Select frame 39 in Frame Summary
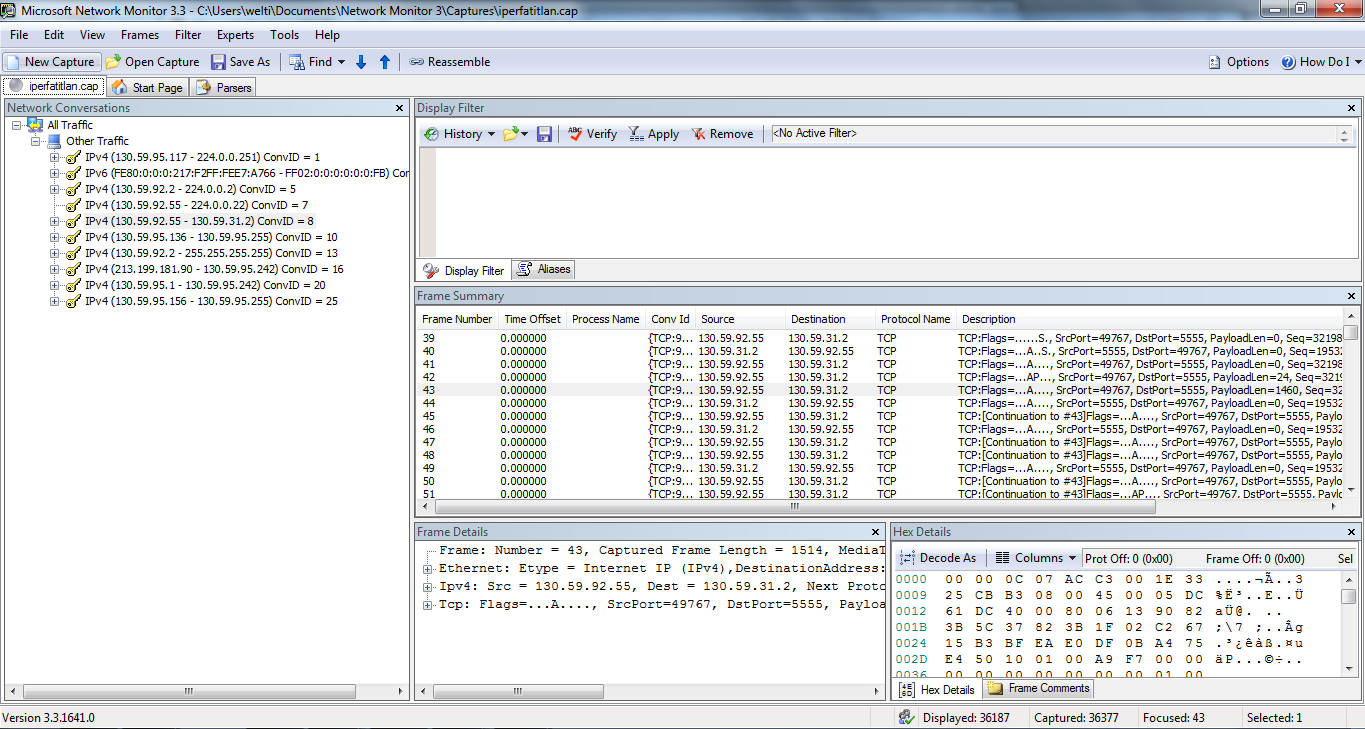The height and width of the screenshot is (729, 1365). click(880, 338)
